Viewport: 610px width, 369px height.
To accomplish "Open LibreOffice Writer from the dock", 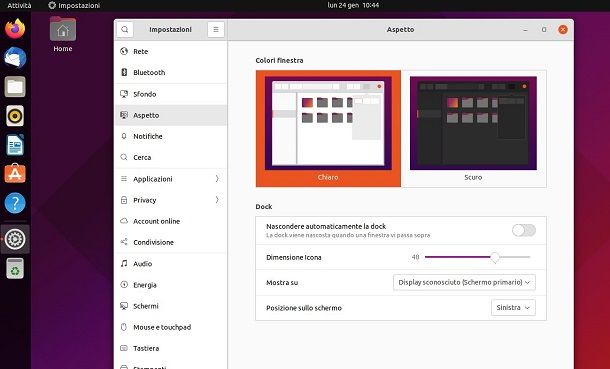I will tap(15, 145).
